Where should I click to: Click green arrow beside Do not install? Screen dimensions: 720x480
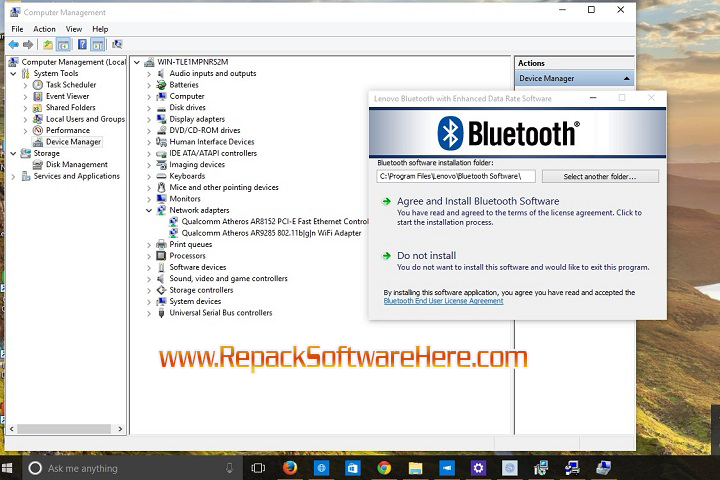tap(387, 256)
